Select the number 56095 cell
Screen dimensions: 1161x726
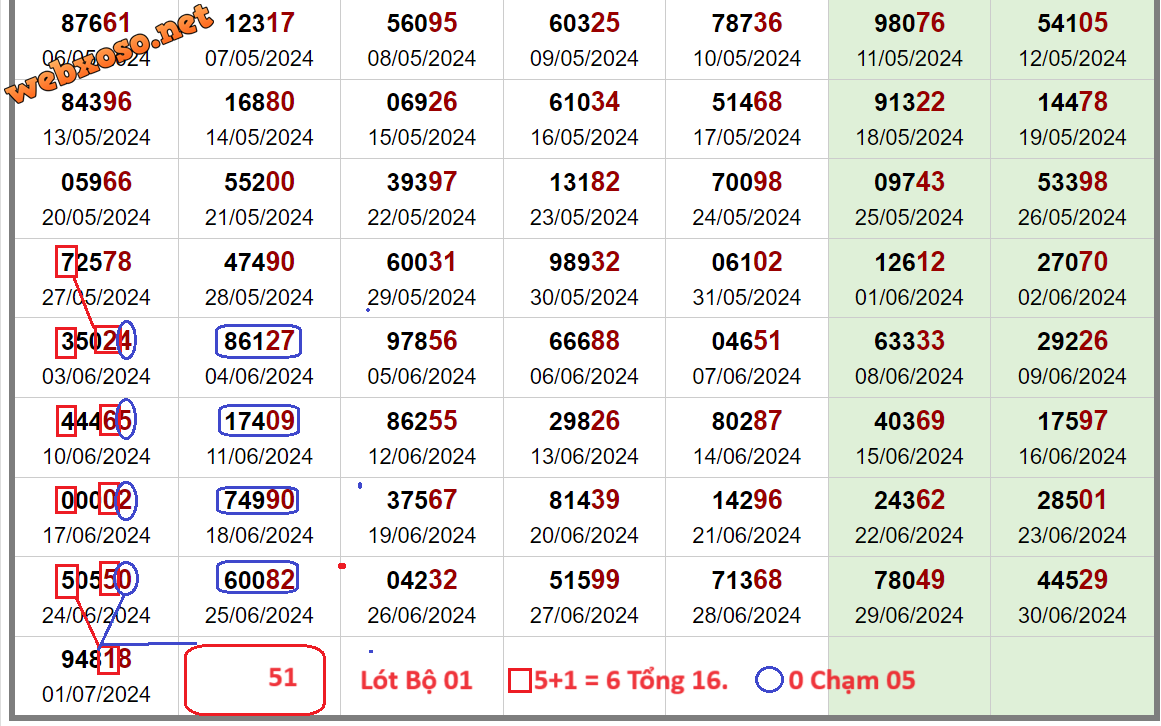(x=422, y=23)
